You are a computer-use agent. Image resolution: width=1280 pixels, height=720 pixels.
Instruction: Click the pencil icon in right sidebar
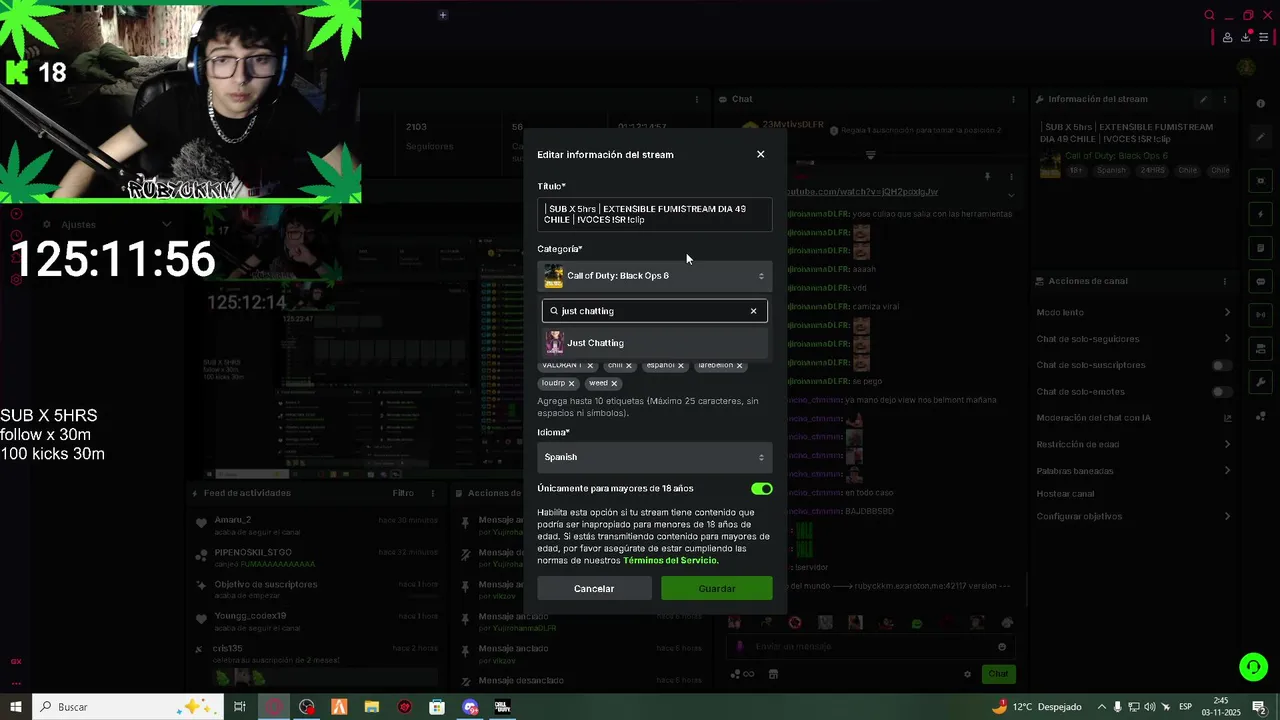tap(1261, 137)
